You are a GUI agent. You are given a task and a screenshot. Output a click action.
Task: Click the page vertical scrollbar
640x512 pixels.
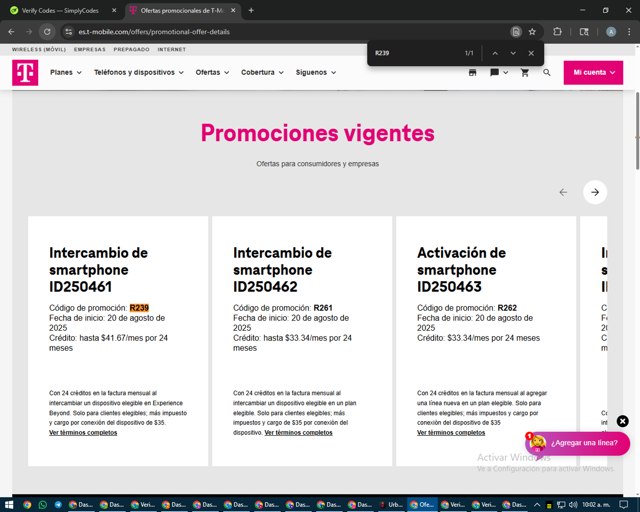tap(637, 131)
